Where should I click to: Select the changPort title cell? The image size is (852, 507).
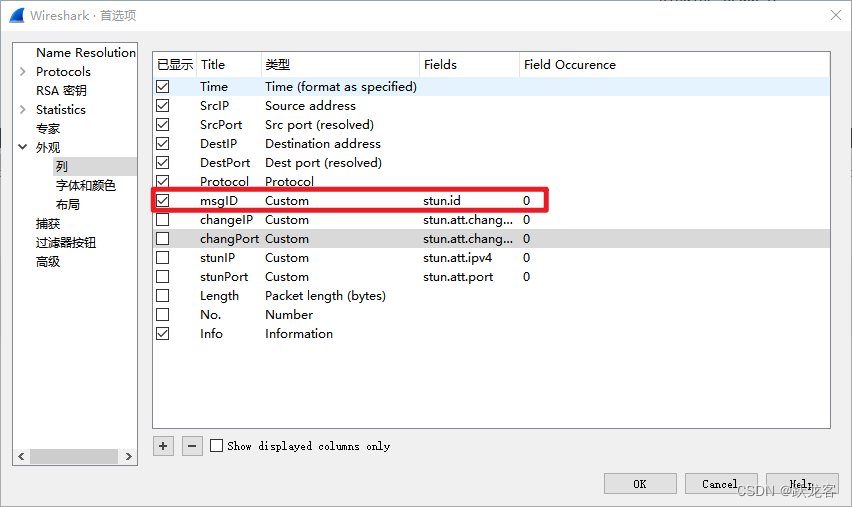click(229, 239)
